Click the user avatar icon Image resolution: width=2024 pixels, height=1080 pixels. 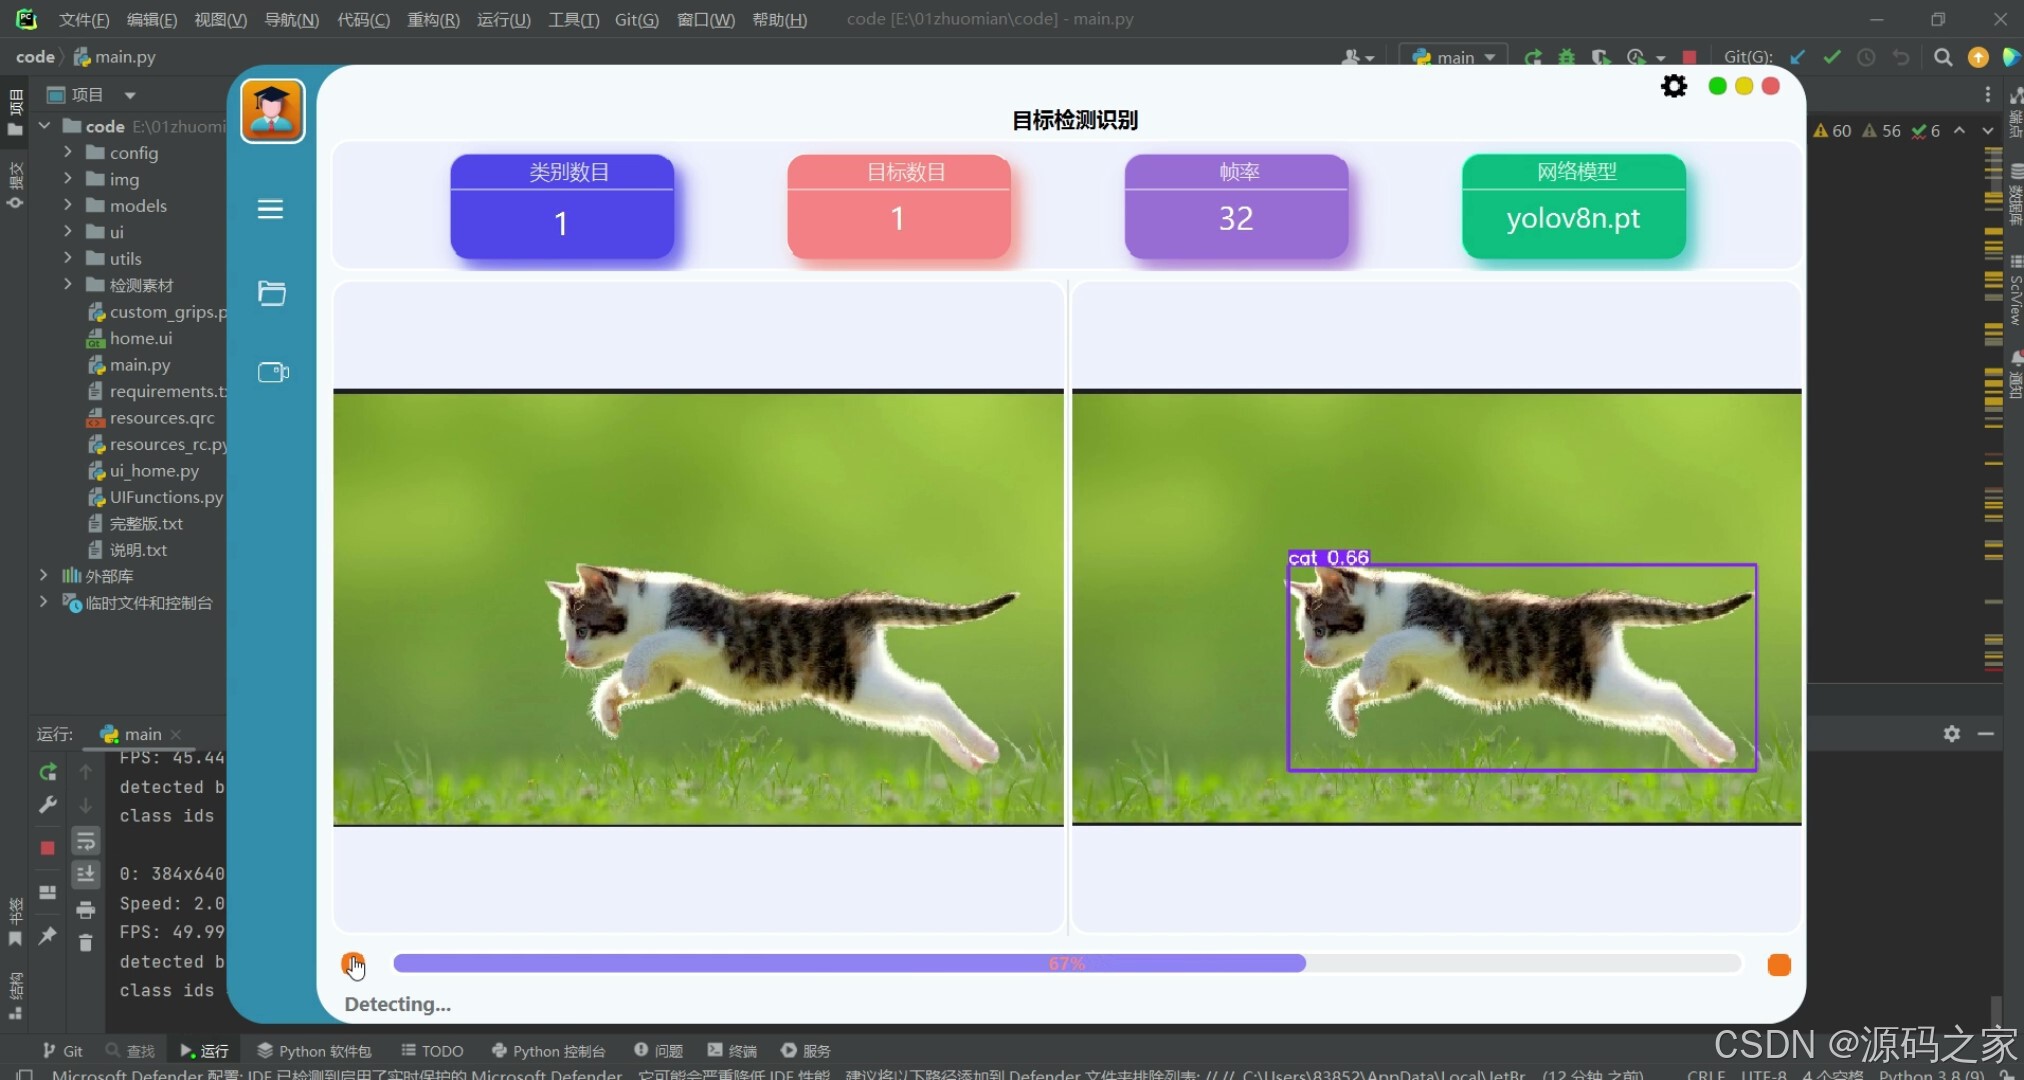(x=272, y=111)
